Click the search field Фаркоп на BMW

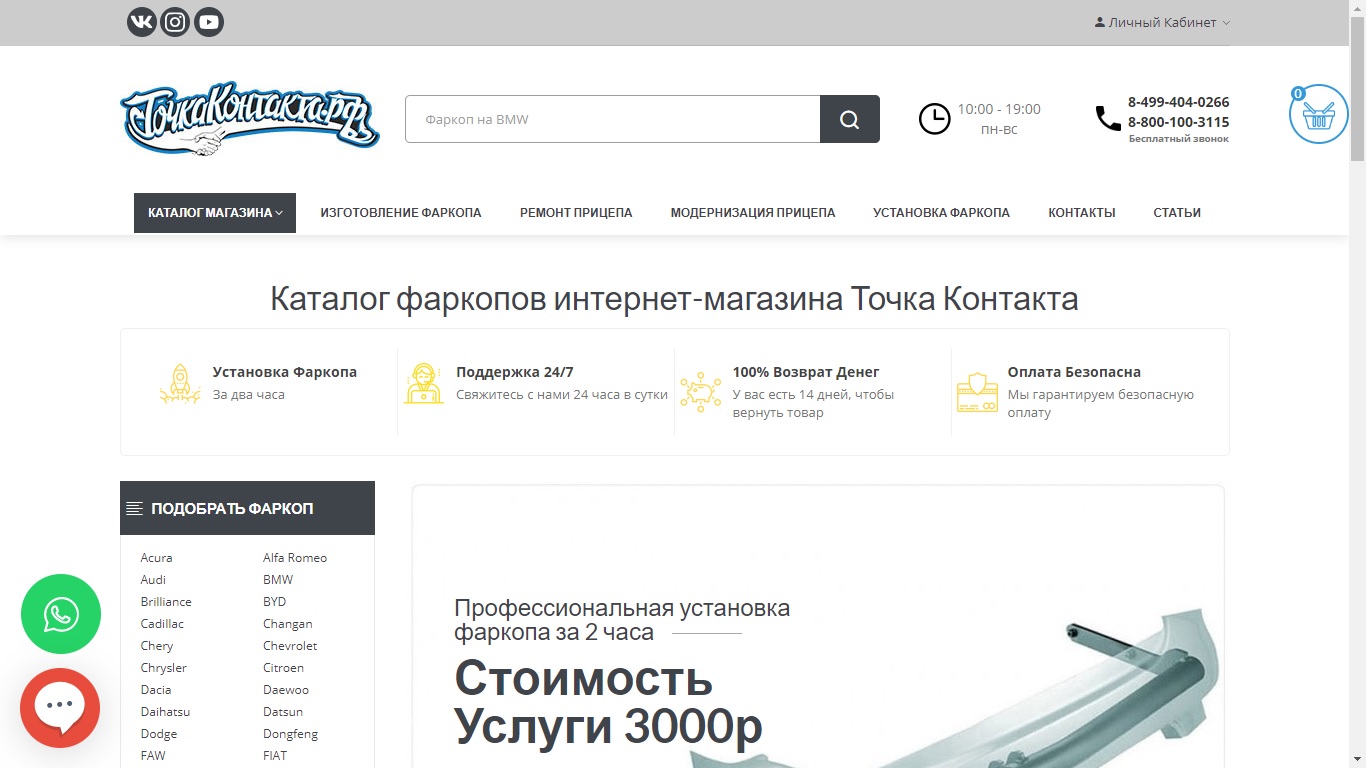[613, 119]
